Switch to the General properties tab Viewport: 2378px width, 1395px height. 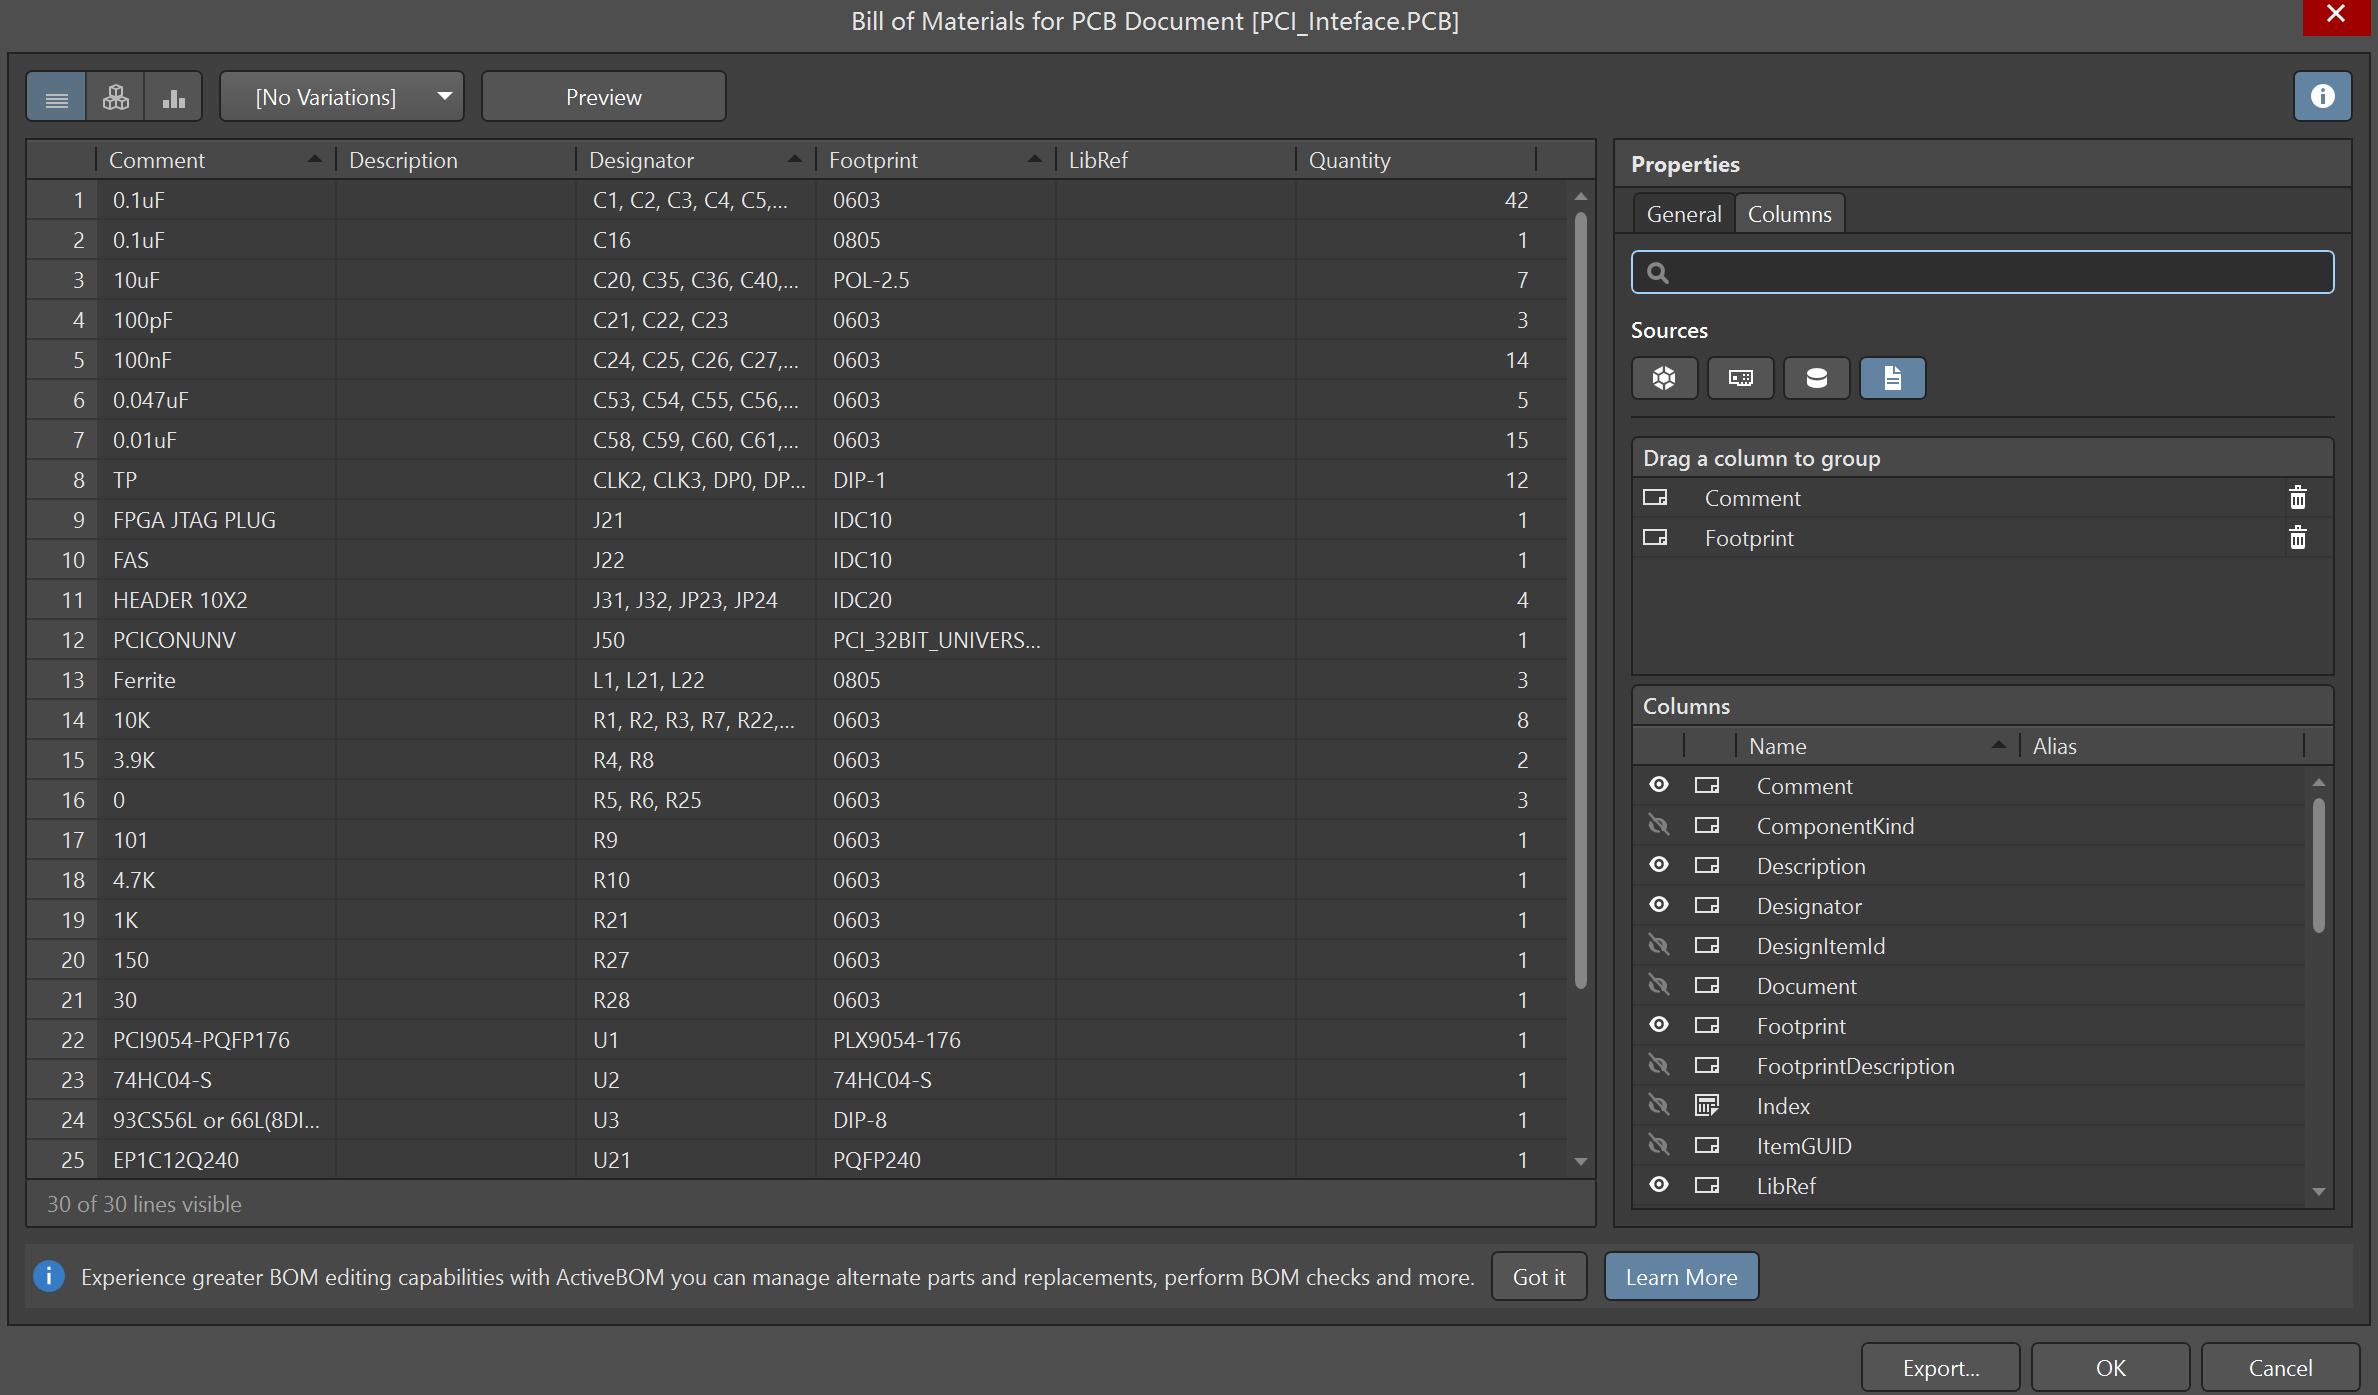(x=1683, y=213)
